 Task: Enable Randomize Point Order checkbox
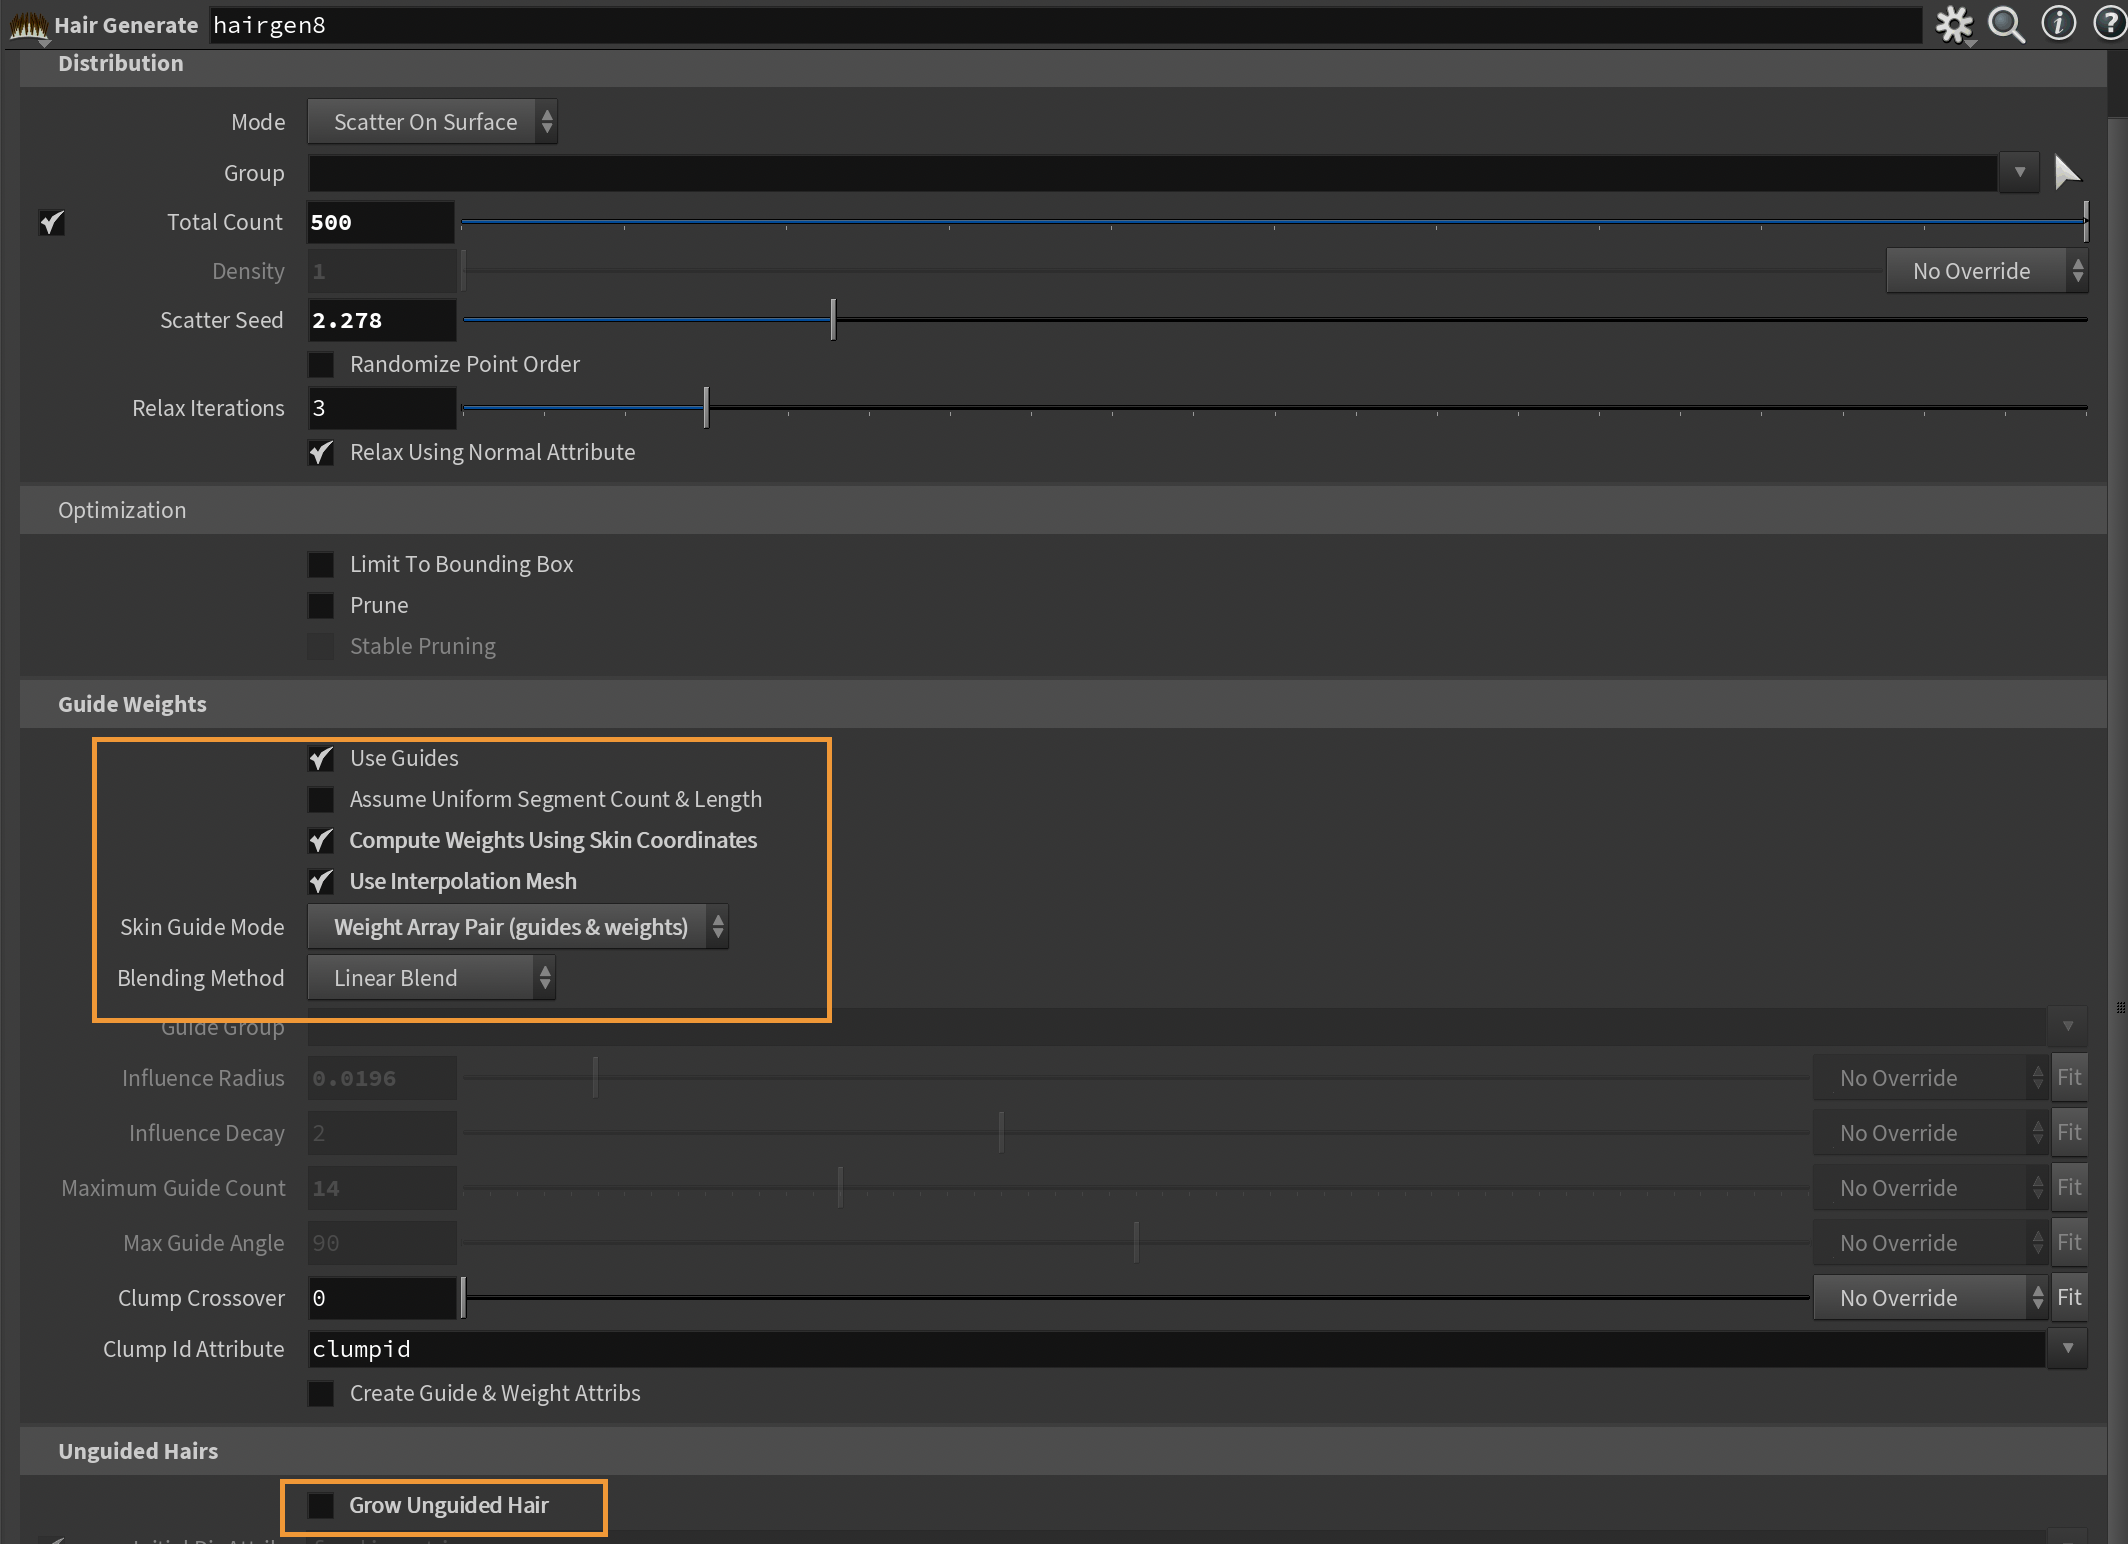tap(321, 364)
